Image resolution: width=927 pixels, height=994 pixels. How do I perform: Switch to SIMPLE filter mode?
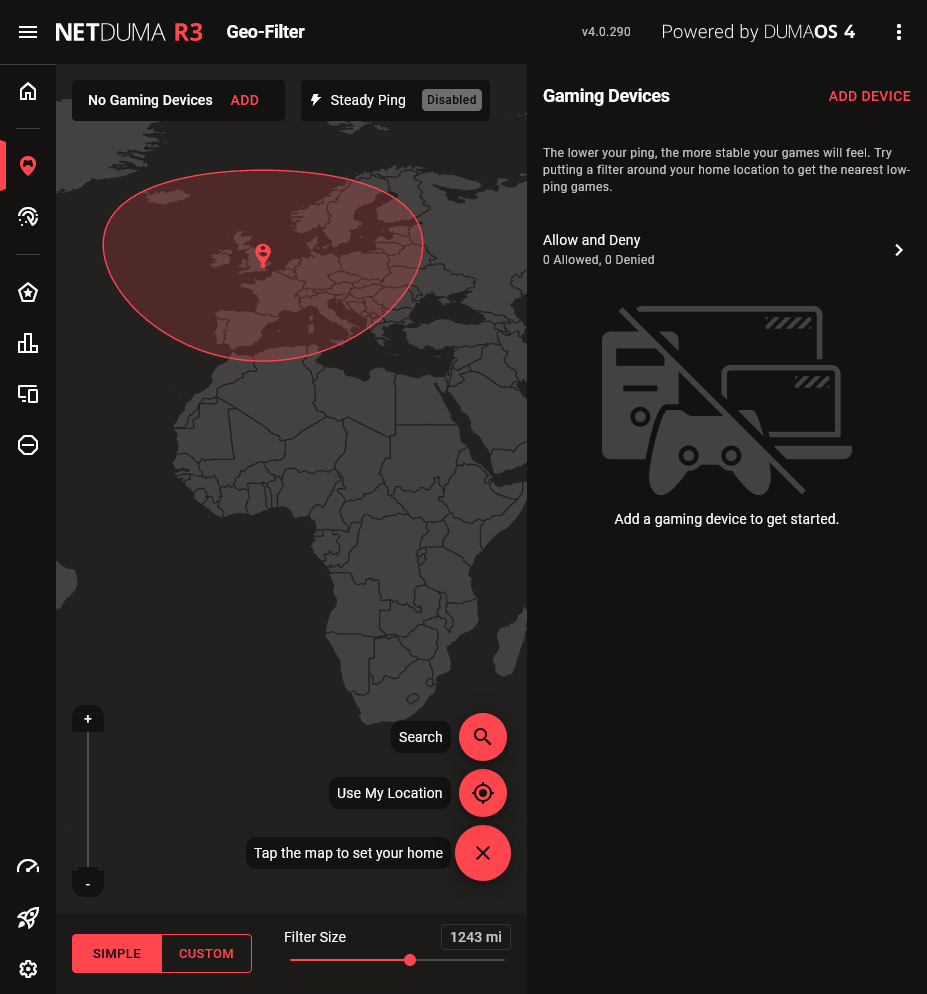[117, 954]
